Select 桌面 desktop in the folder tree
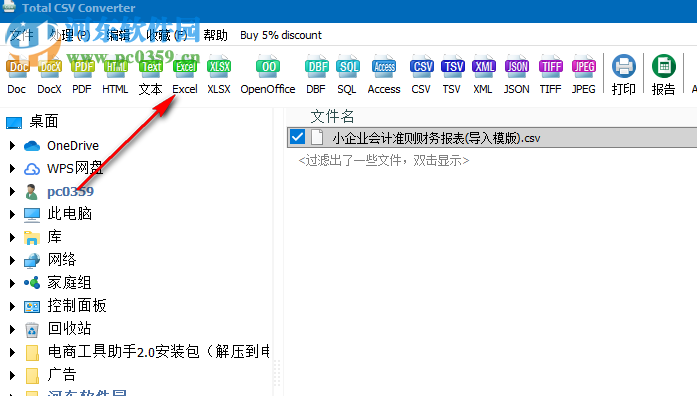This screenshot has height=396, width=697. click(x=44, y=121)
